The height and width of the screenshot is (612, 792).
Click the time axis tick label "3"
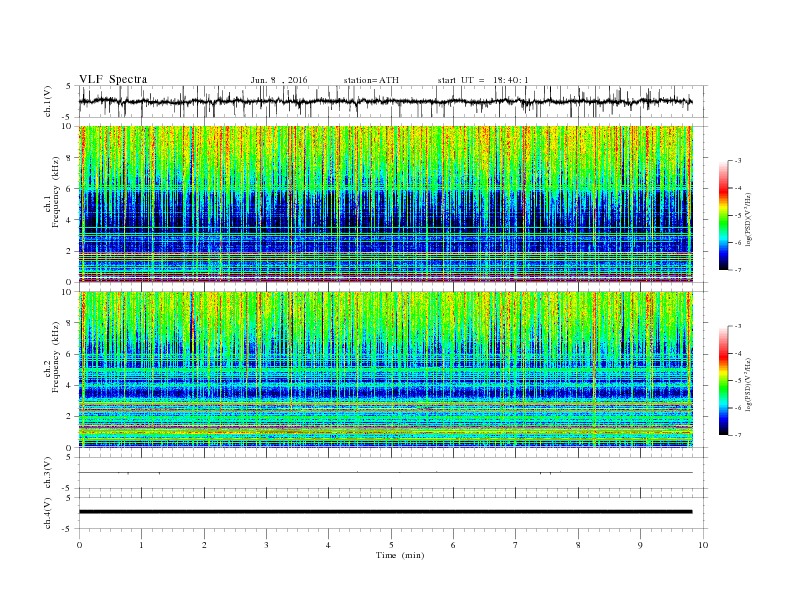(x=266, y=545)
